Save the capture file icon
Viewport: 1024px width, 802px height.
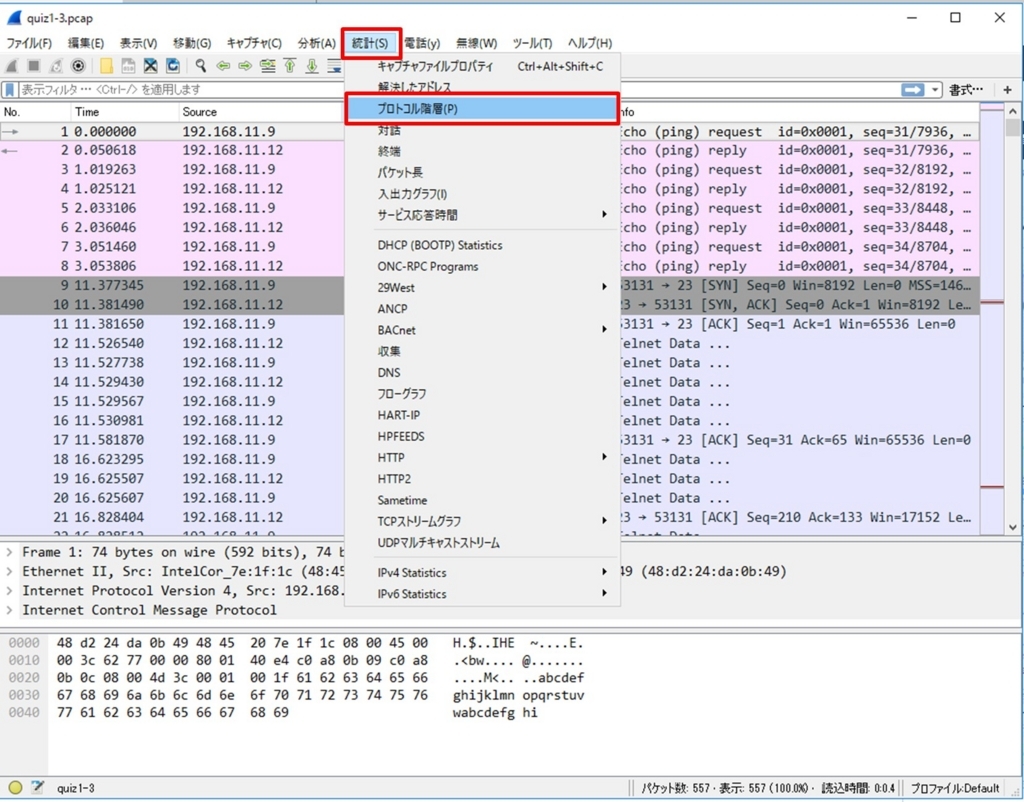(x=129, y=66)
